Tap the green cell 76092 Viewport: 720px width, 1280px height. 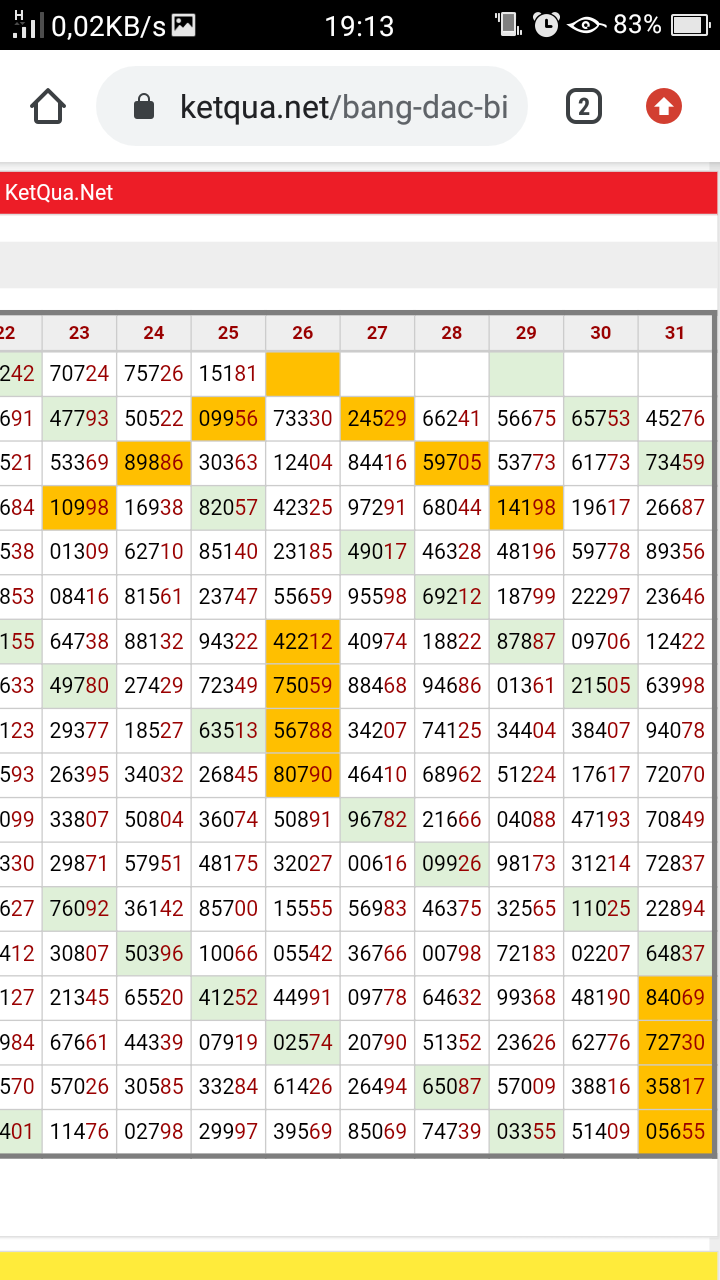(79, 909)
